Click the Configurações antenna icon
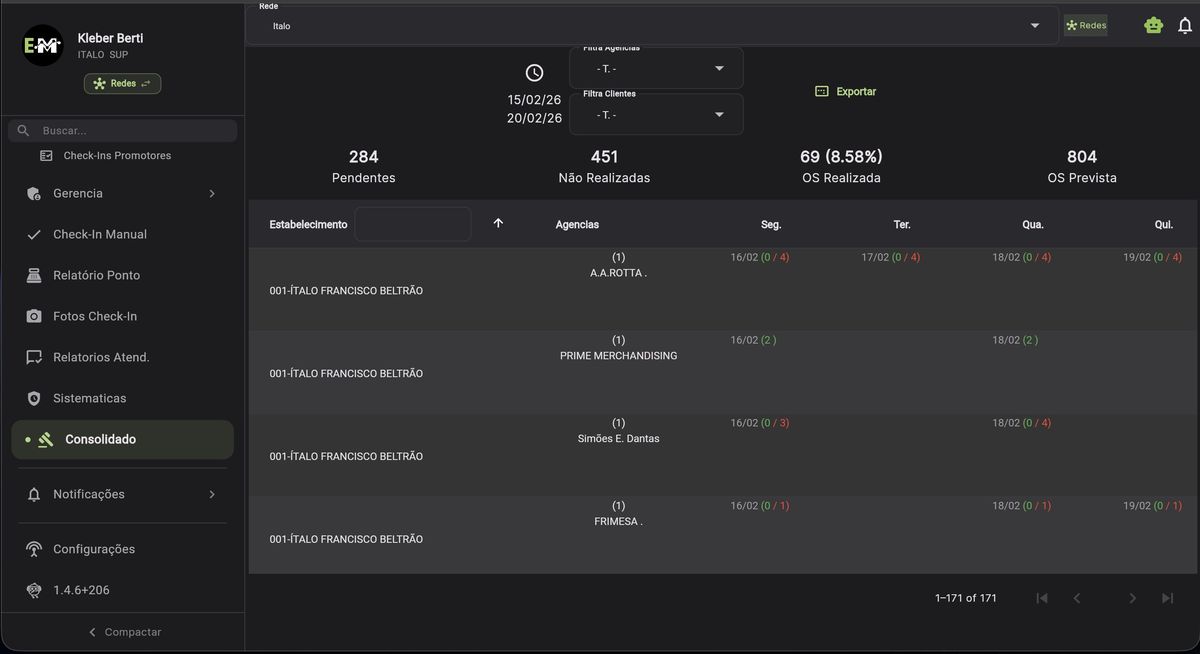This screenshot has height=654, width=1200. (34, 549)
